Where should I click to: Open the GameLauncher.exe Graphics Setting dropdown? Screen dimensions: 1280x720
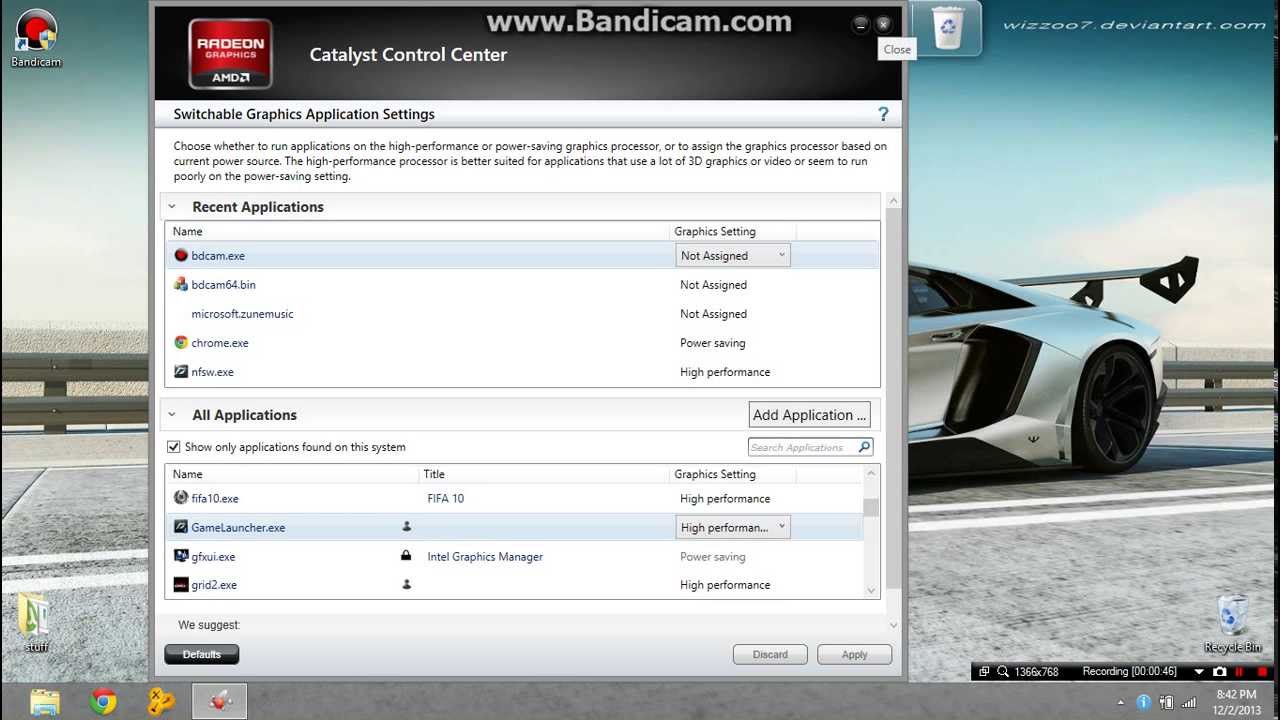733,527
